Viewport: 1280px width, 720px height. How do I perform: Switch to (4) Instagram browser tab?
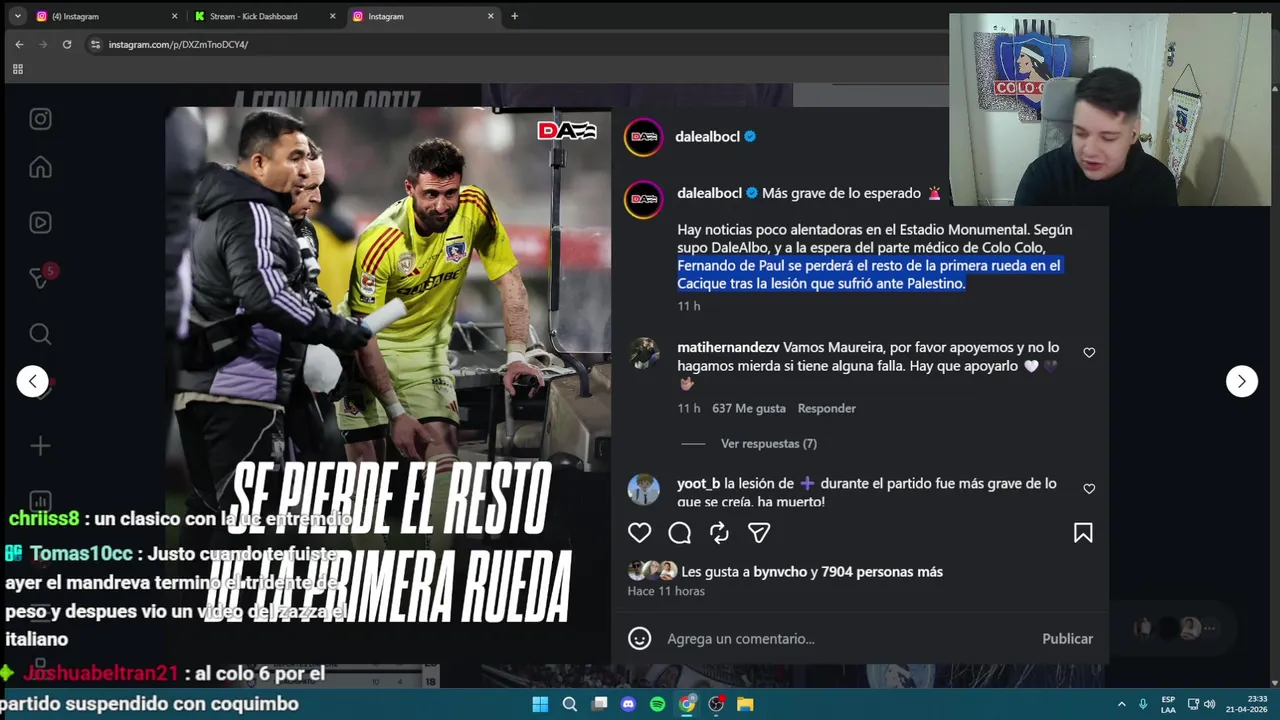105,16
